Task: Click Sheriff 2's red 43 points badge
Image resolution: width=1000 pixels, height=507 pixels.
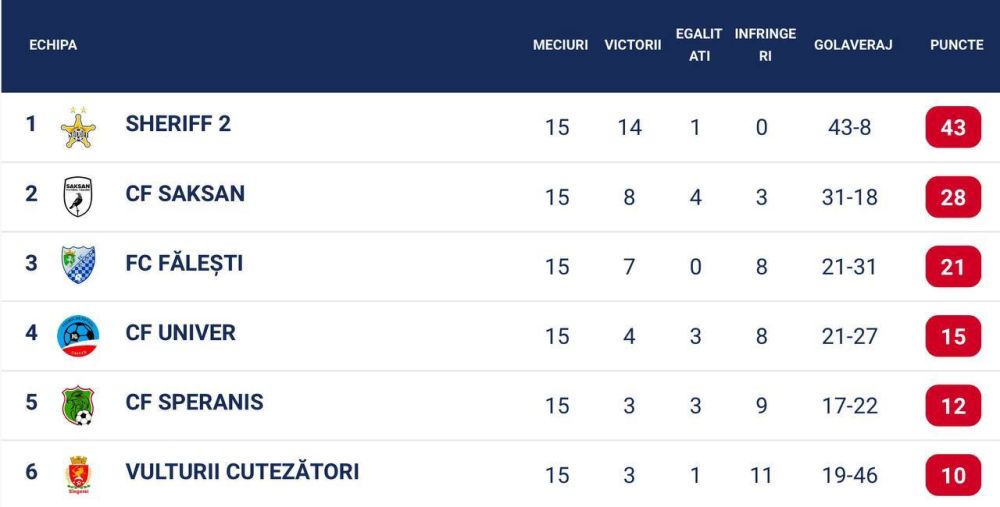Action: click(x=953, y=128)
